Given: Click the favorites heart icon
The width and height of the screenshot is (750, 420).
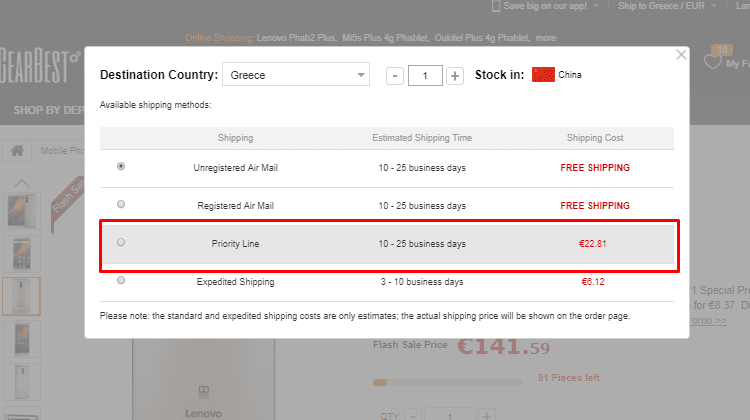Looking at the screenshot, I should [713, 62].
